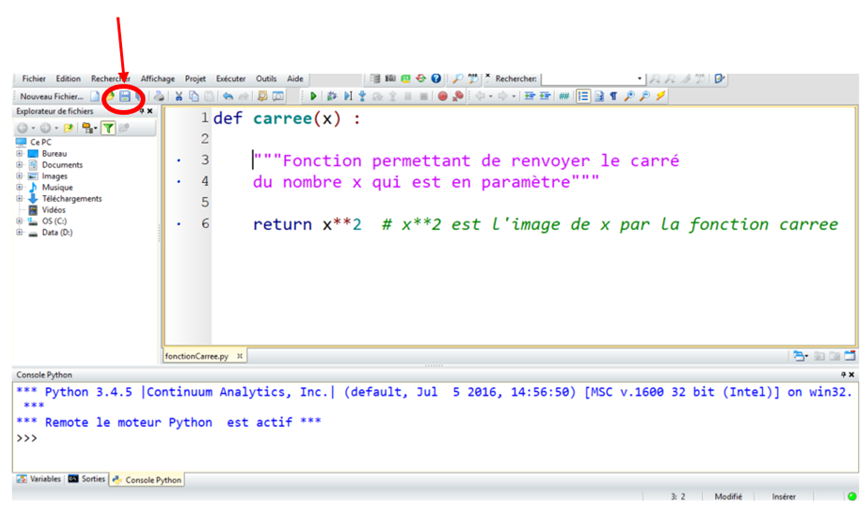Close the Explorateur de fichiers panel
Image resolution: width=868 pixels, height=516 pixels.
coord(150,112)
